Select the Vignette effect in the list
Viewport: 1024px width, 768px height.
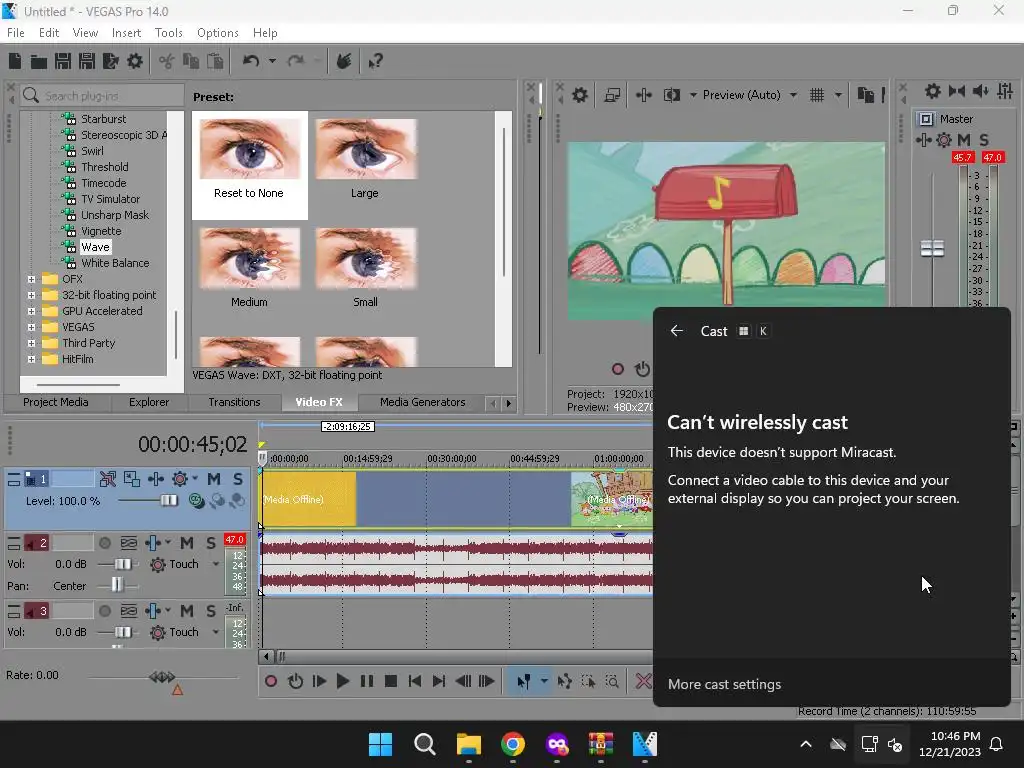coord(101,231)
